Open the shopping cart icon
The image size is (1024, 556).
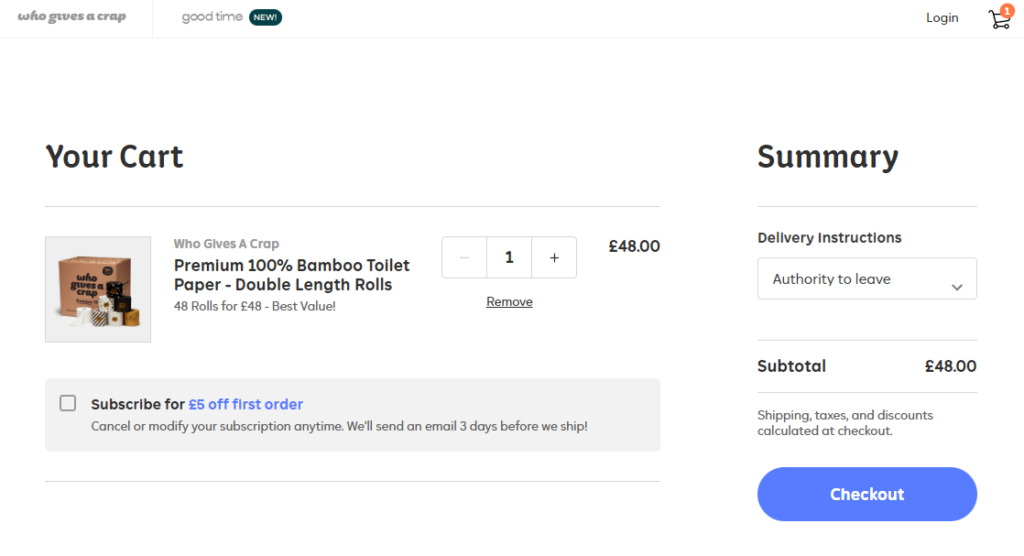coord(997,20)
